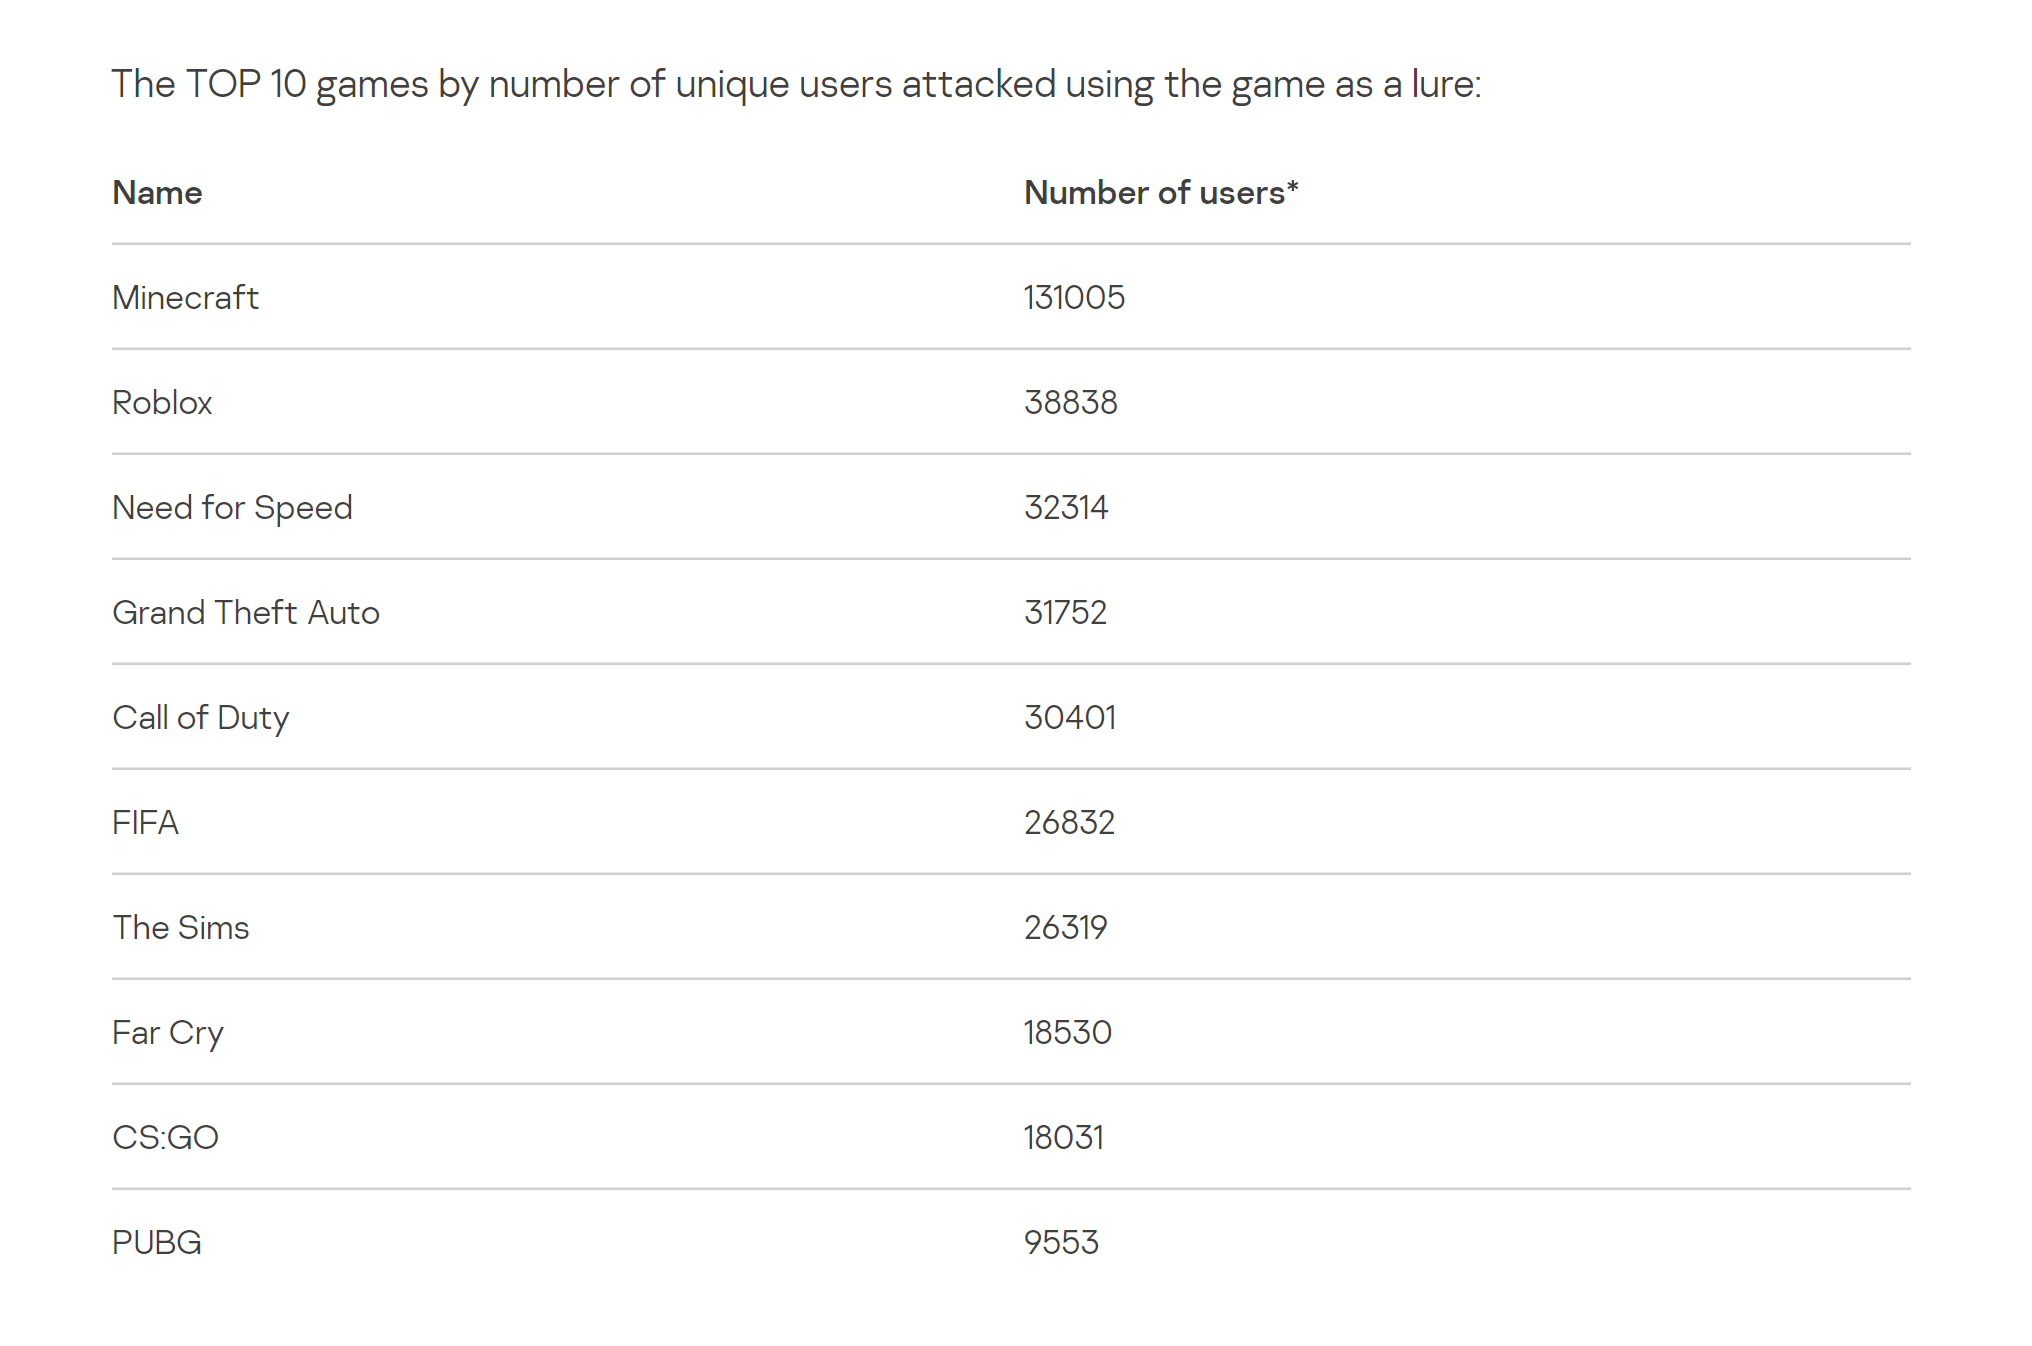This screenshot has height=1346, width=2032.
Task: Select the value 32314
Action: [x=1066, y=507]
